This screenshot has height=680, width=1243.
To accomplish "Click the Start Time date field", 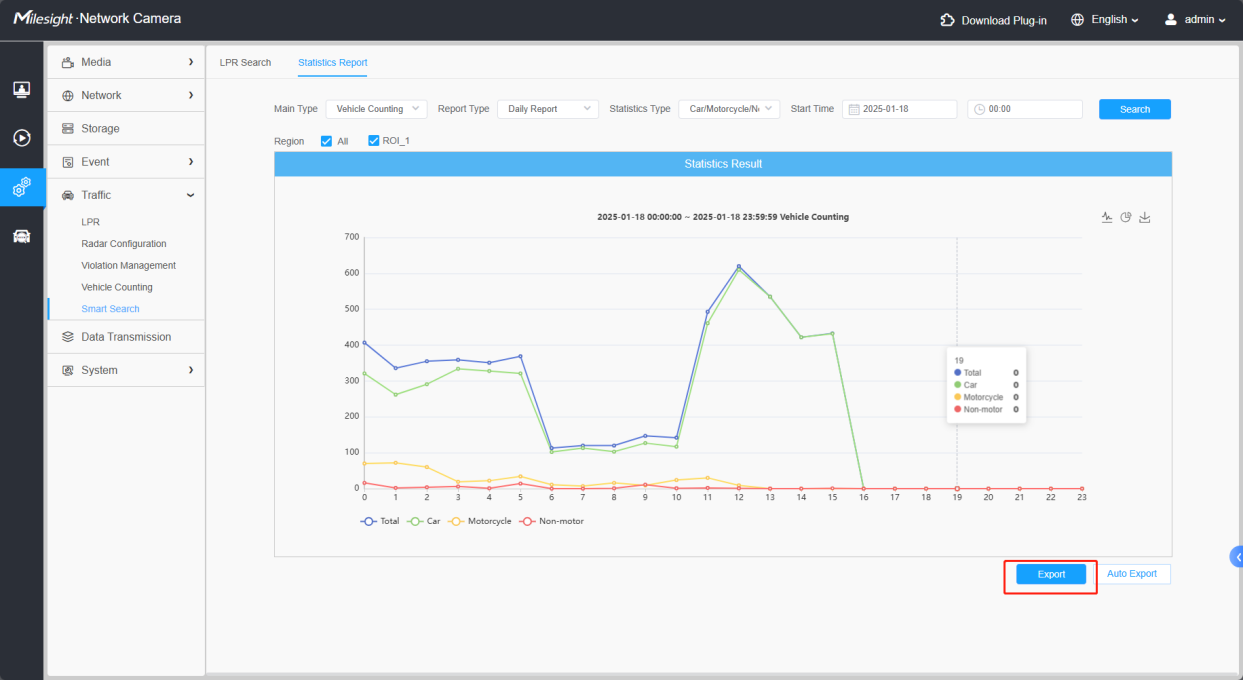I will click(899, 109).
